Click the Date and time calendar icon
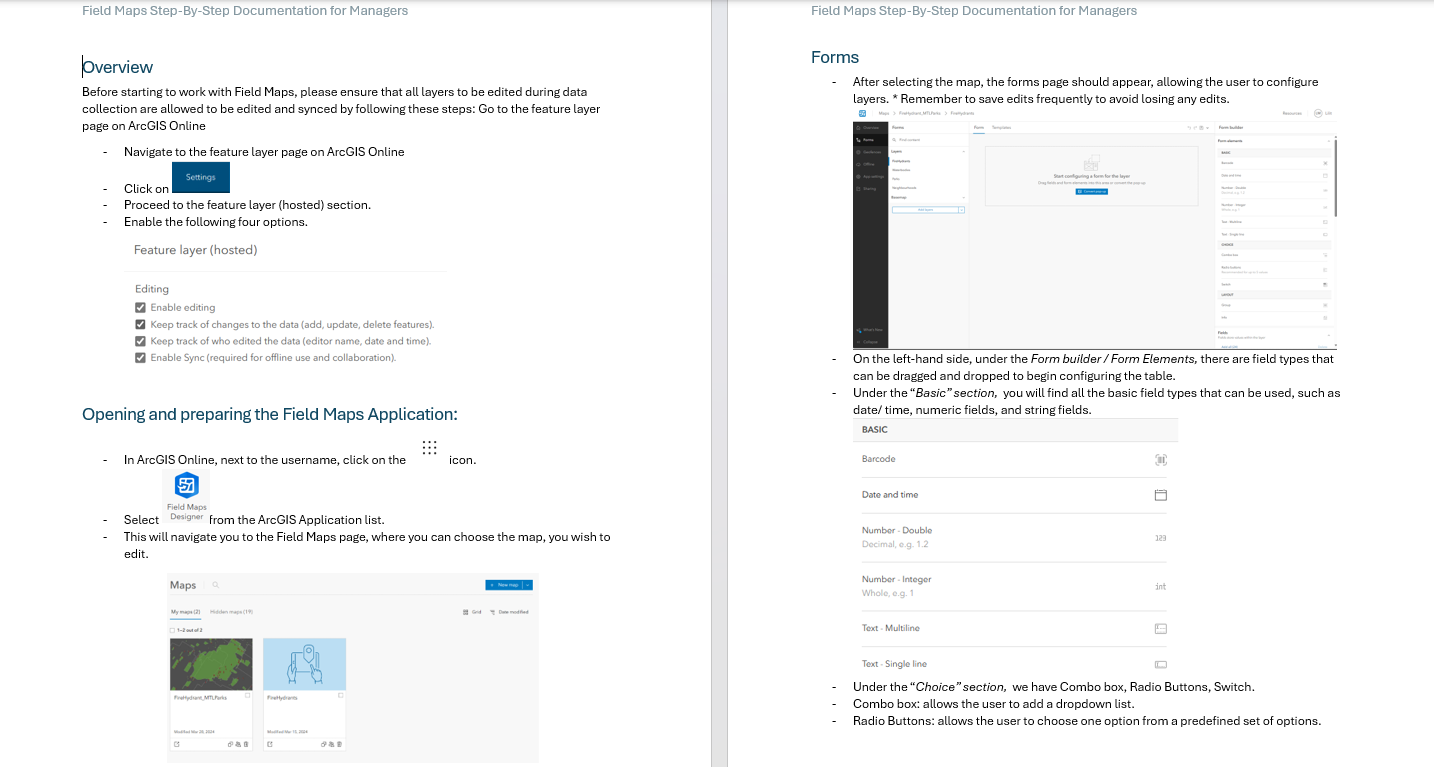This screenshot has width=1434, height=767. pos(1161,495)
